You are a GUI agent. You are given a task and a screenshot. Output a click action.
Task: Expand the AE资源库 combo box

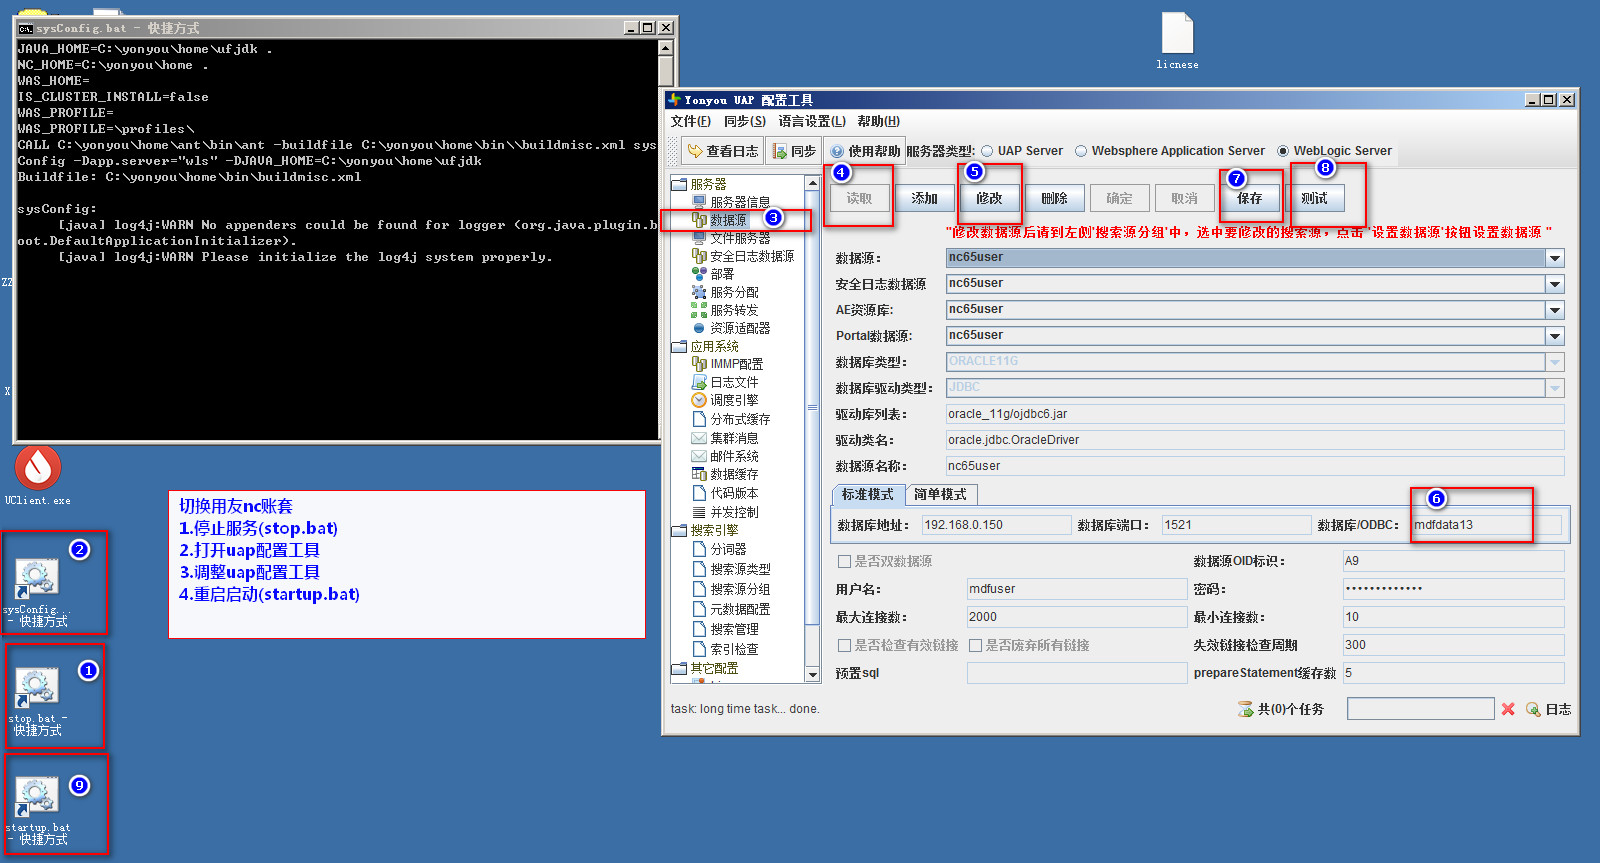(1555, 310)
